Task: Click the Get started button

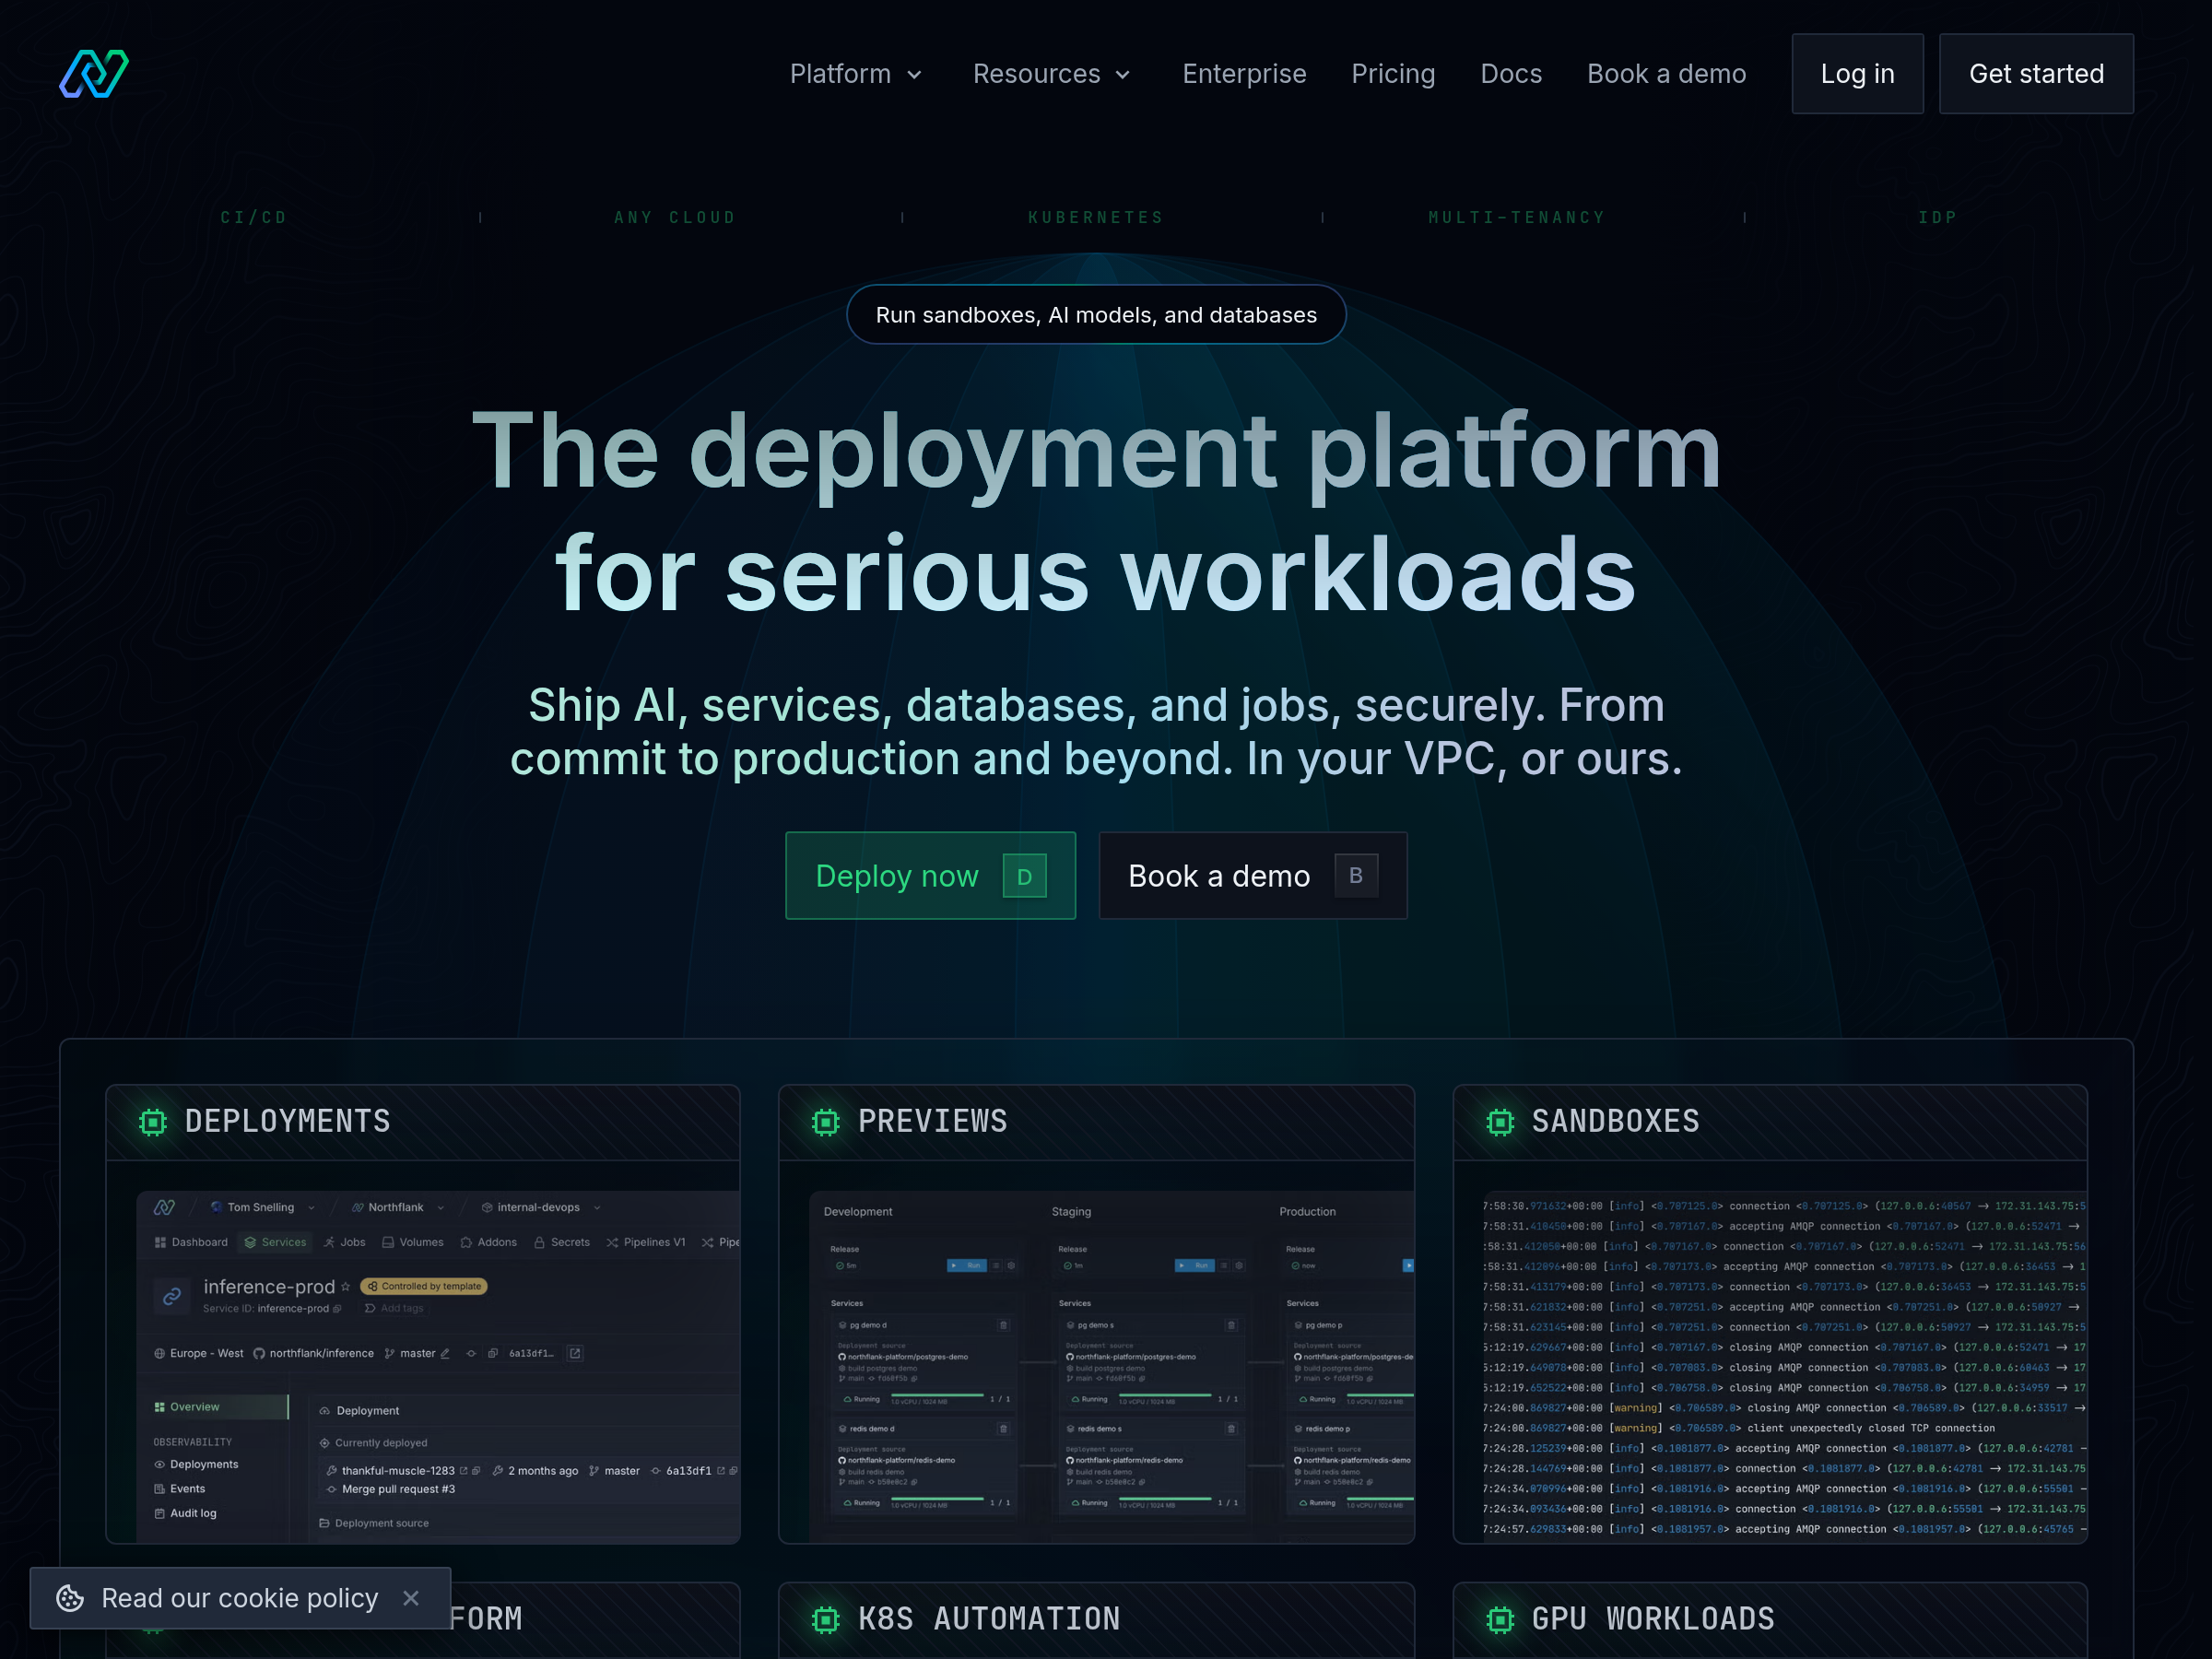Action: (2036, 74)
